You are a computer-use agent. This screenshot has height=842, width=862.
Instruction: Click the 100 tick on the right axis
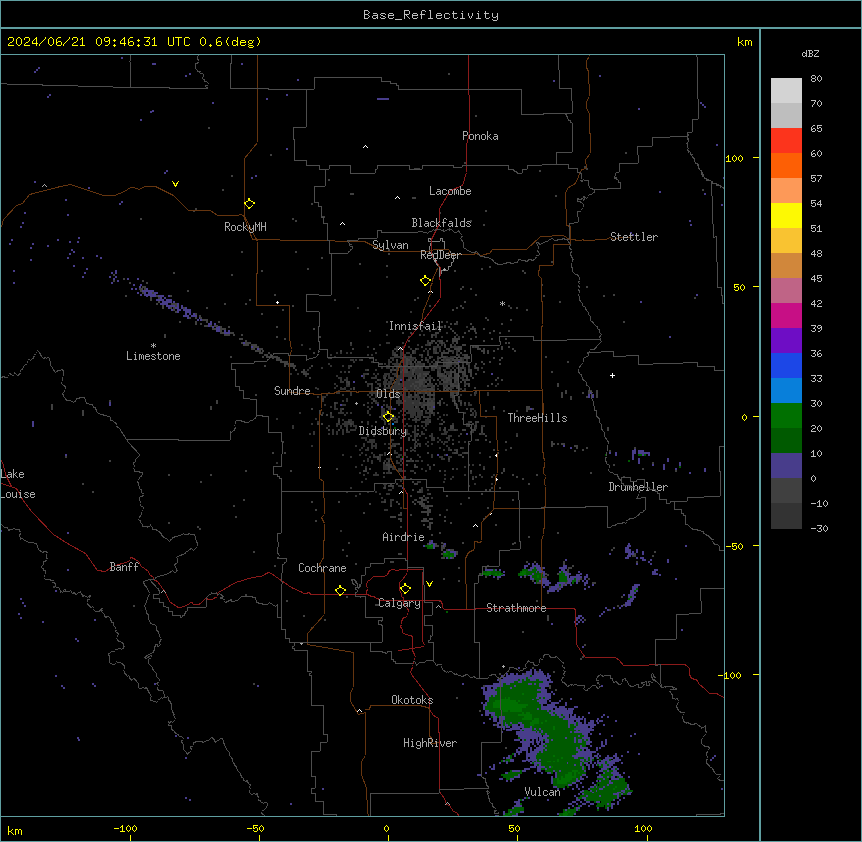click(x=734, y=158)
